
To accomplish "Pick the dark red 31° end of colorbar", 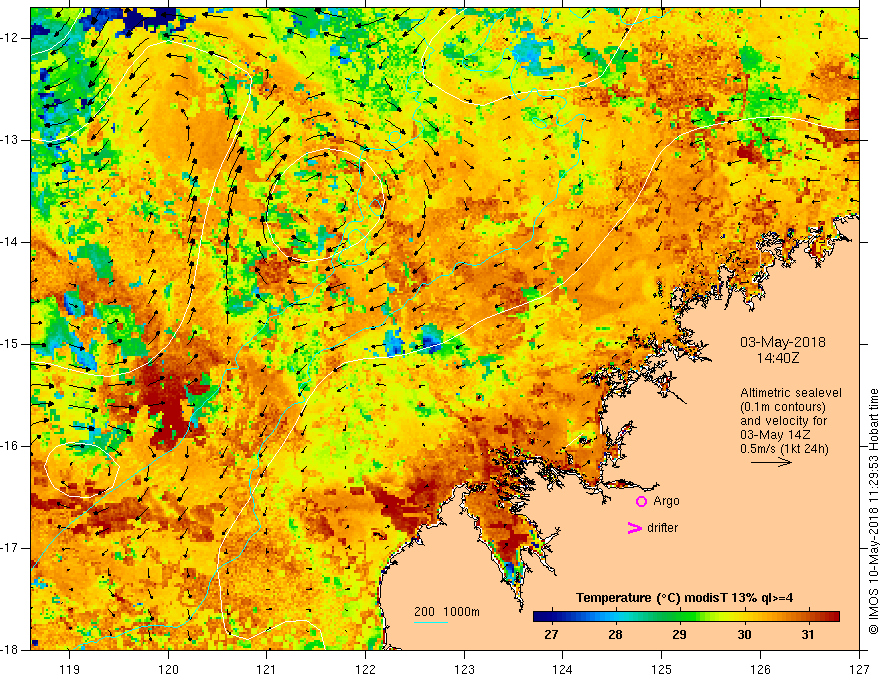I will click(x=831, y=617).
